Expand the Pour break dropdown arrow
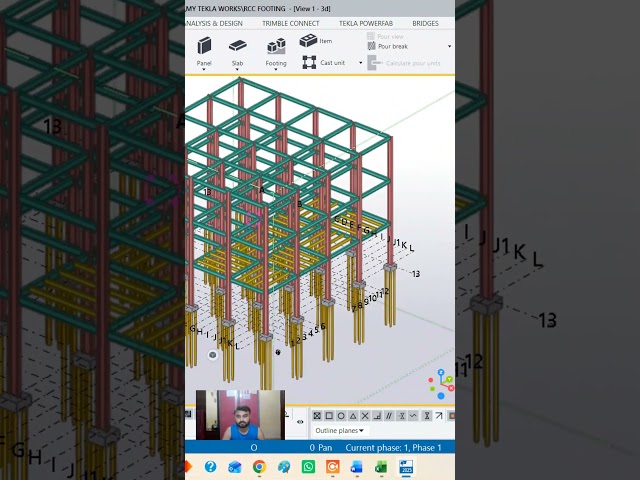The image size is (640, 480). tap(449, 46)
